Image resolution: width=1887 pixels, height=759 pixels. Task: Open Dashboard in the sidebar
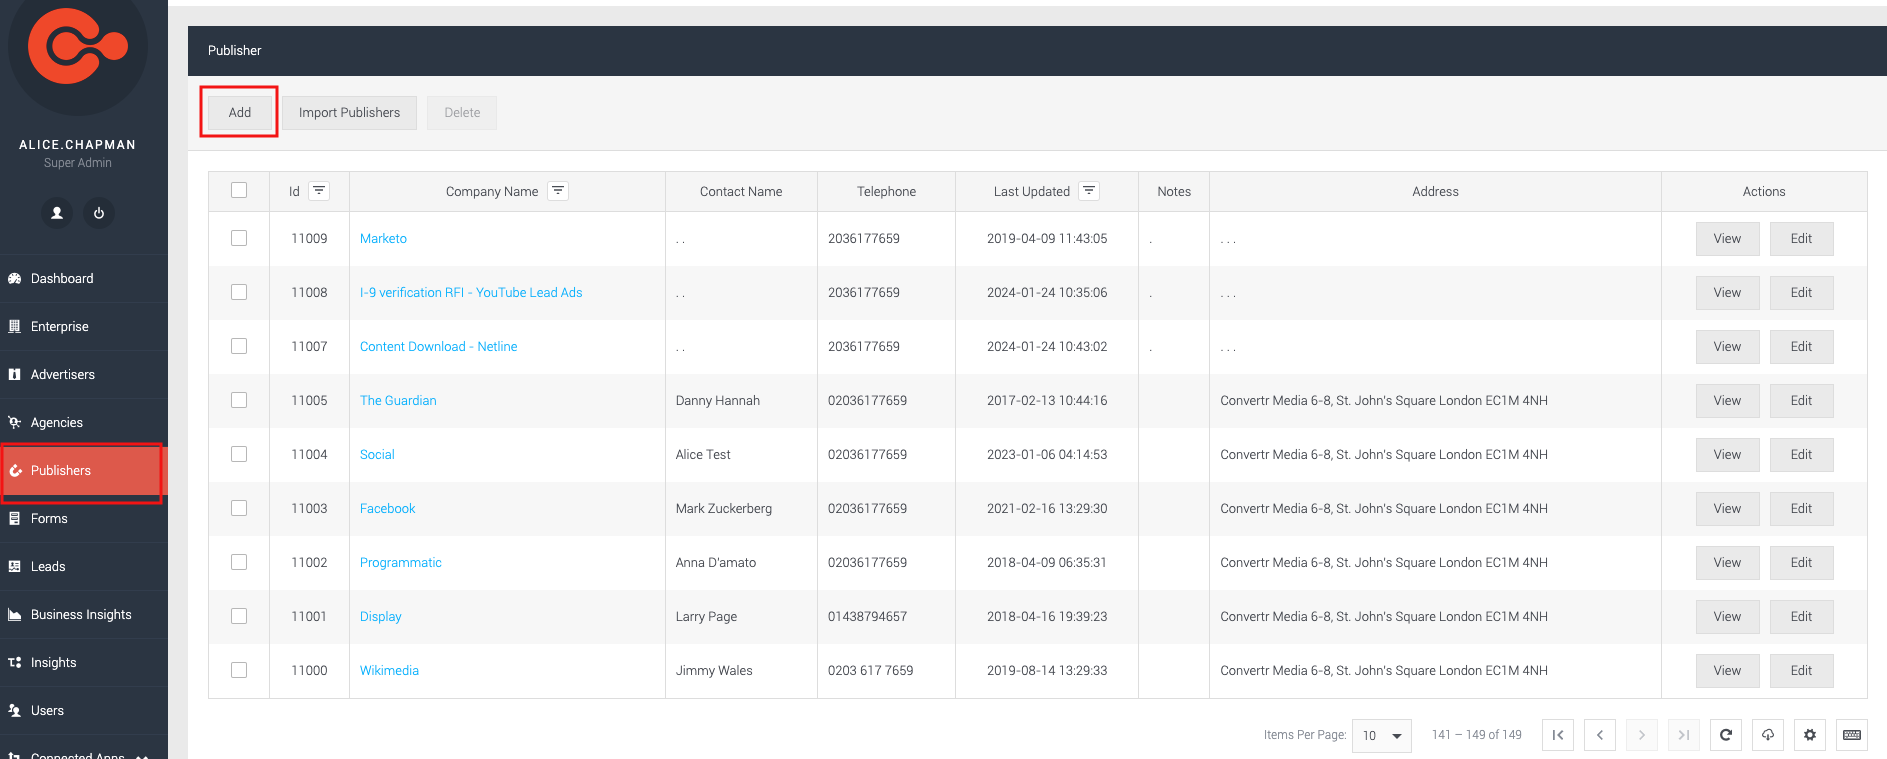pos(84,279)
